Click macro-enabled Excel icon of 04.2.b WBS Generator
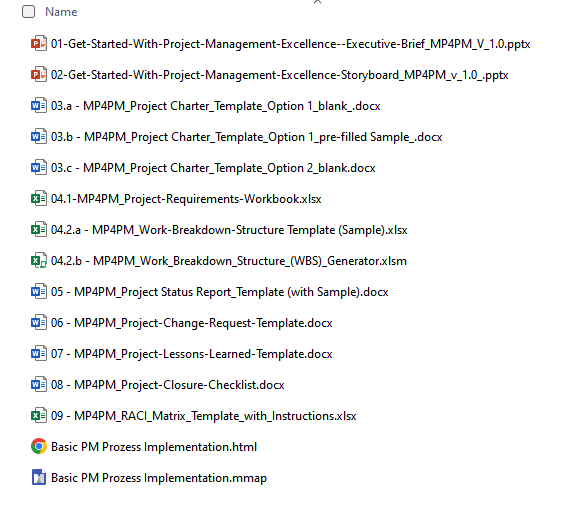Screen dimensions: 578x518 point(39,260)
